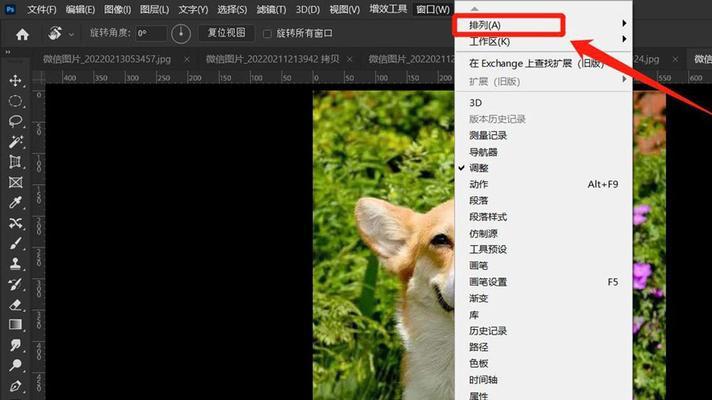
Task: Open the 视图(V) menu
Action: coord(344,10)
